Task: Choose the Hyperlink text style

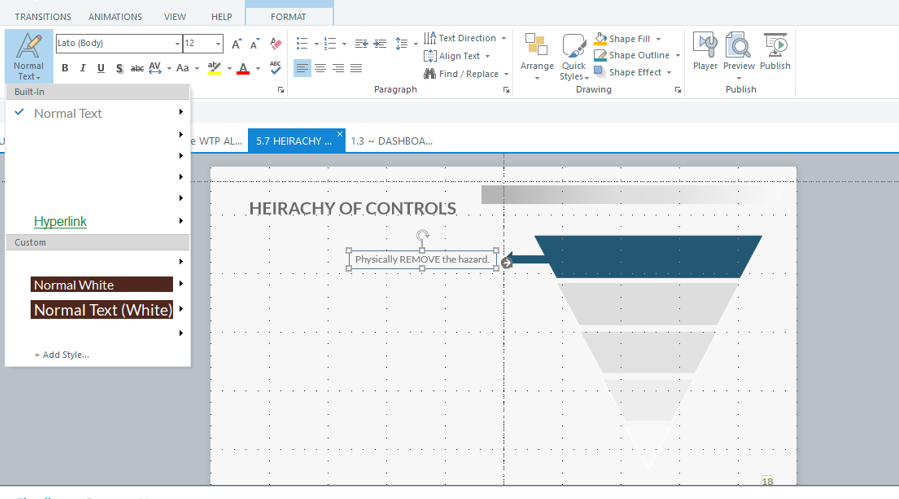Action: click(60, 221)
